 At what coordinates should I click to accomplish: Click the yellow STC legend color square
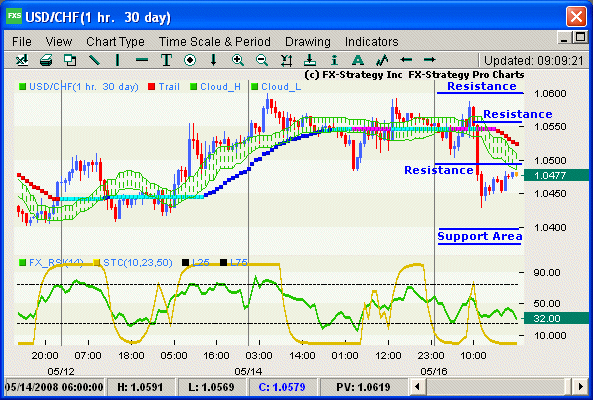click(x=97, y=262)
